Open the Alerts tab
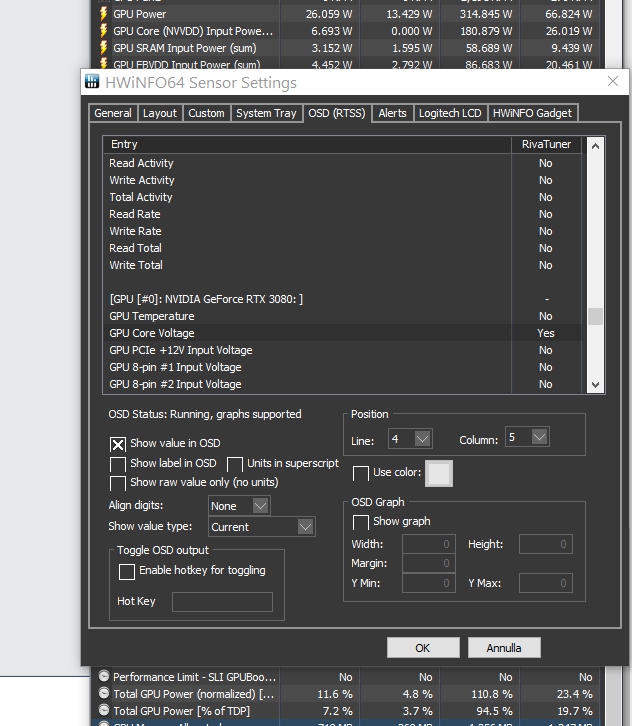The image size is (632, 726). coord(392,113)
